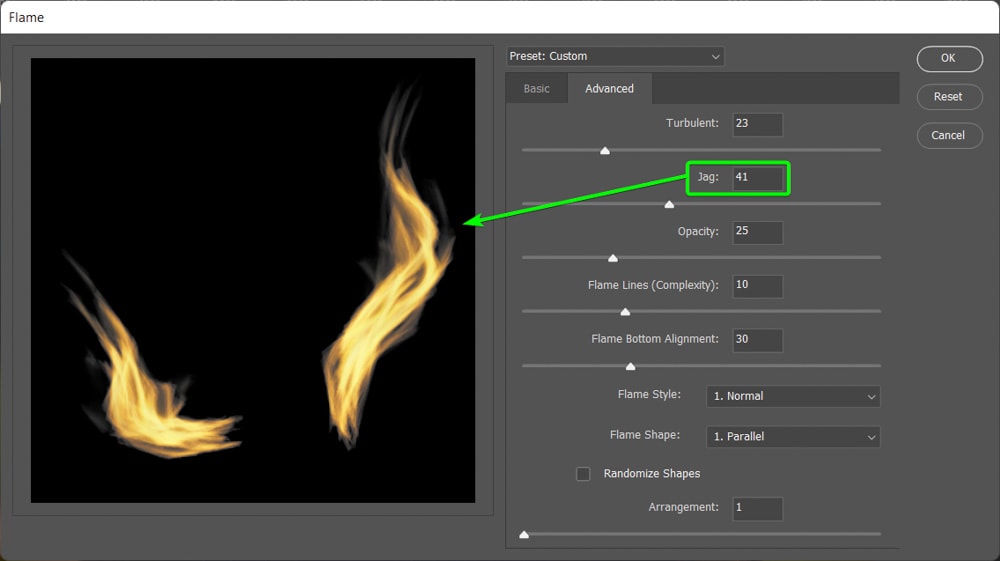Click the Flame Bottom Alignment field
Screen dimensions: 1000x561
point(757,340)
